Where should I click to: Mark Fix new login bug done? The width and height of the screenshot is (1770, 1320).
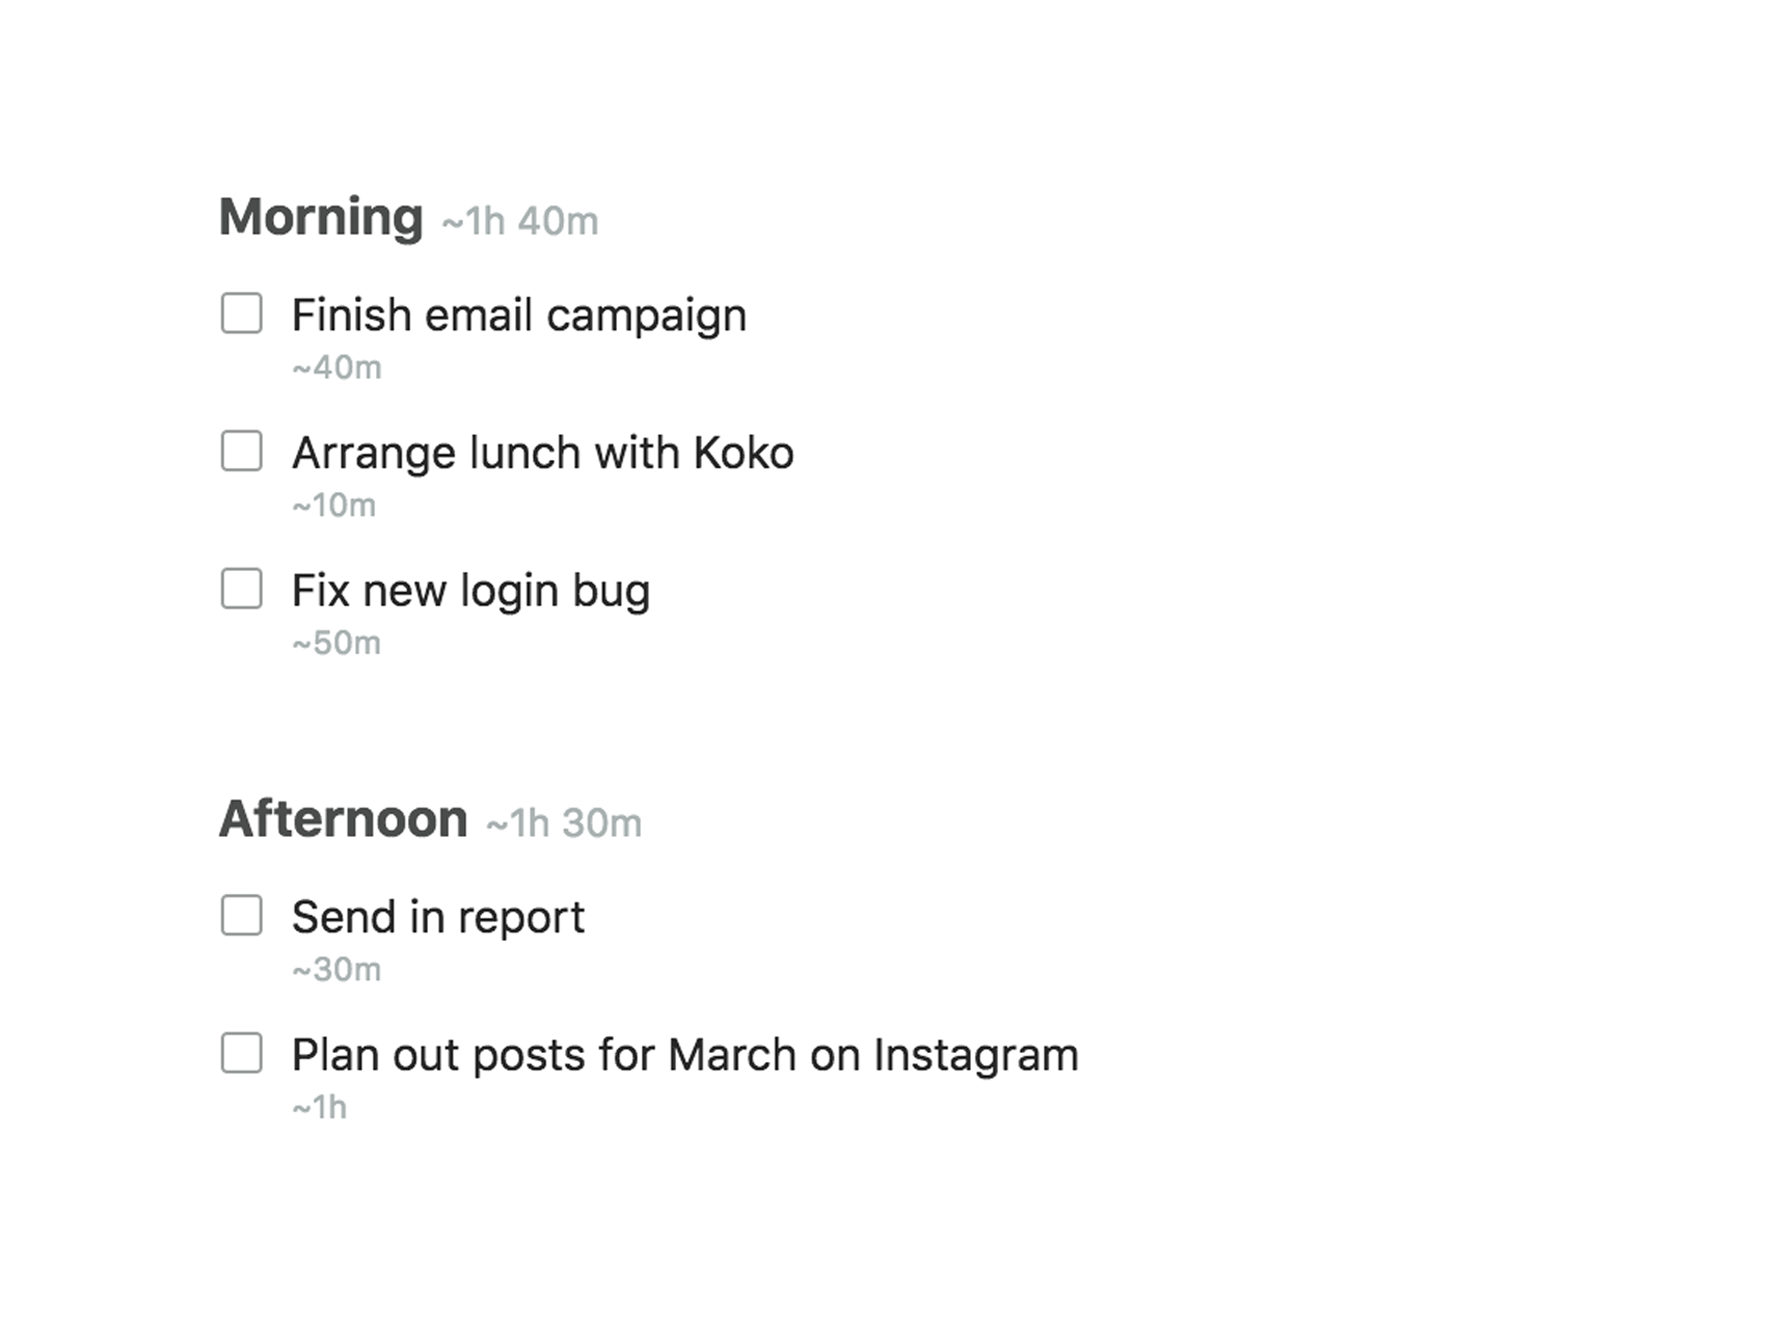coord(241,589)
